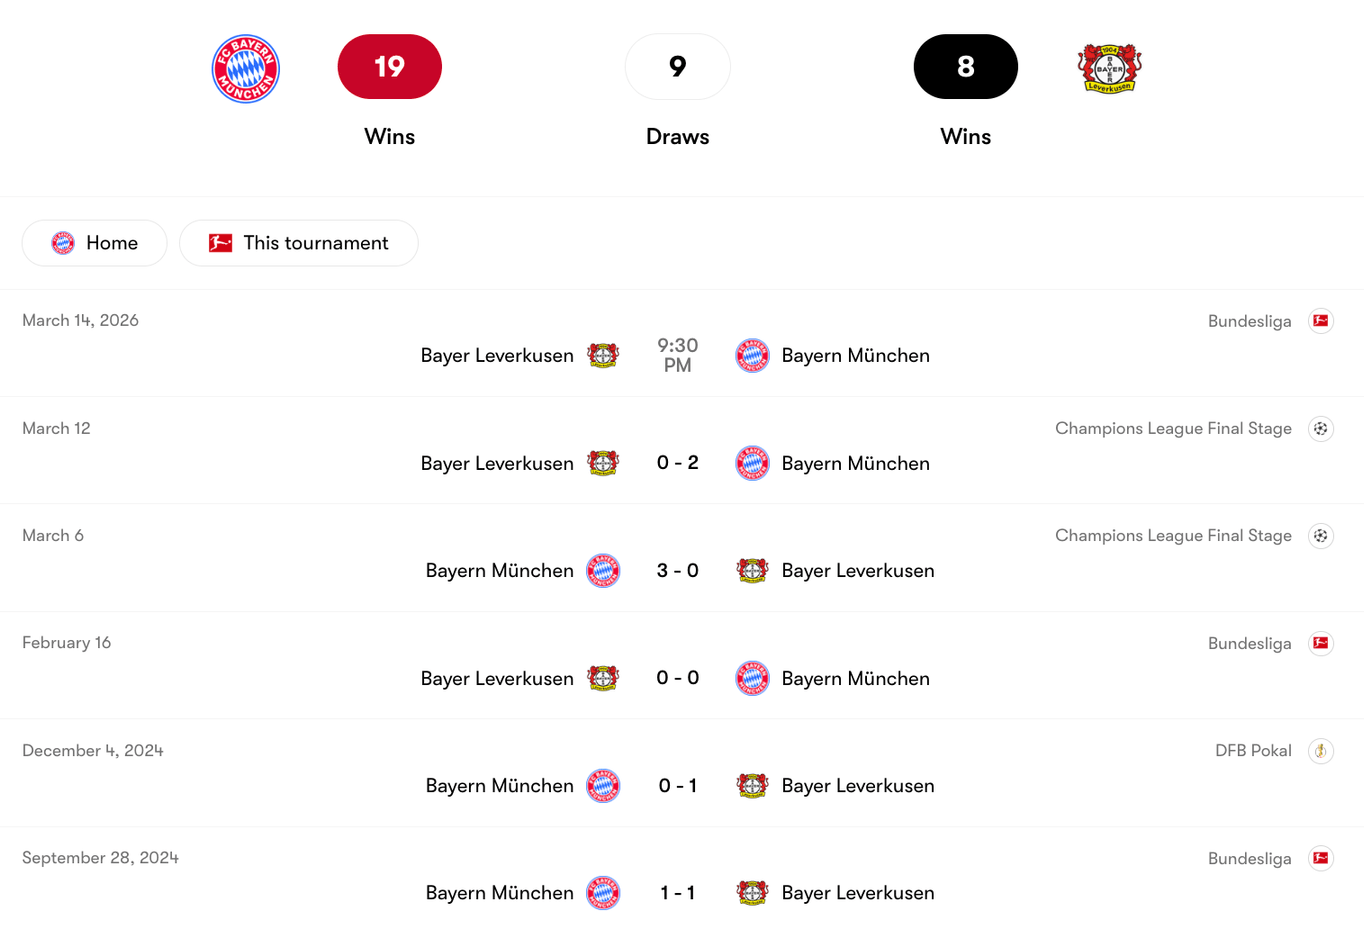Click the 9:30 PM kickoff time
The height and width of the screenshot is (929, 1364).
(x=678, y=355)
